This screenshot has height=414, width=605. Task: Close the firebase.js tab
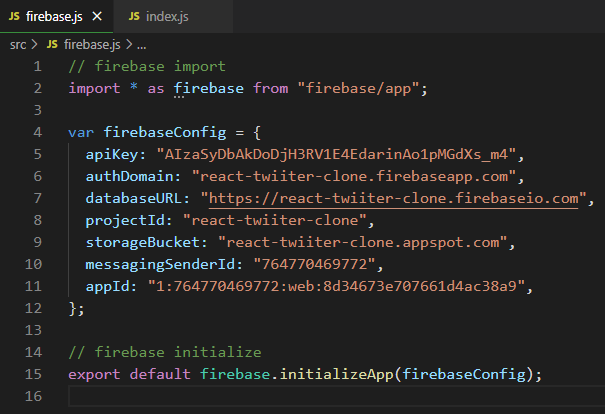click(x=97, y=16)
